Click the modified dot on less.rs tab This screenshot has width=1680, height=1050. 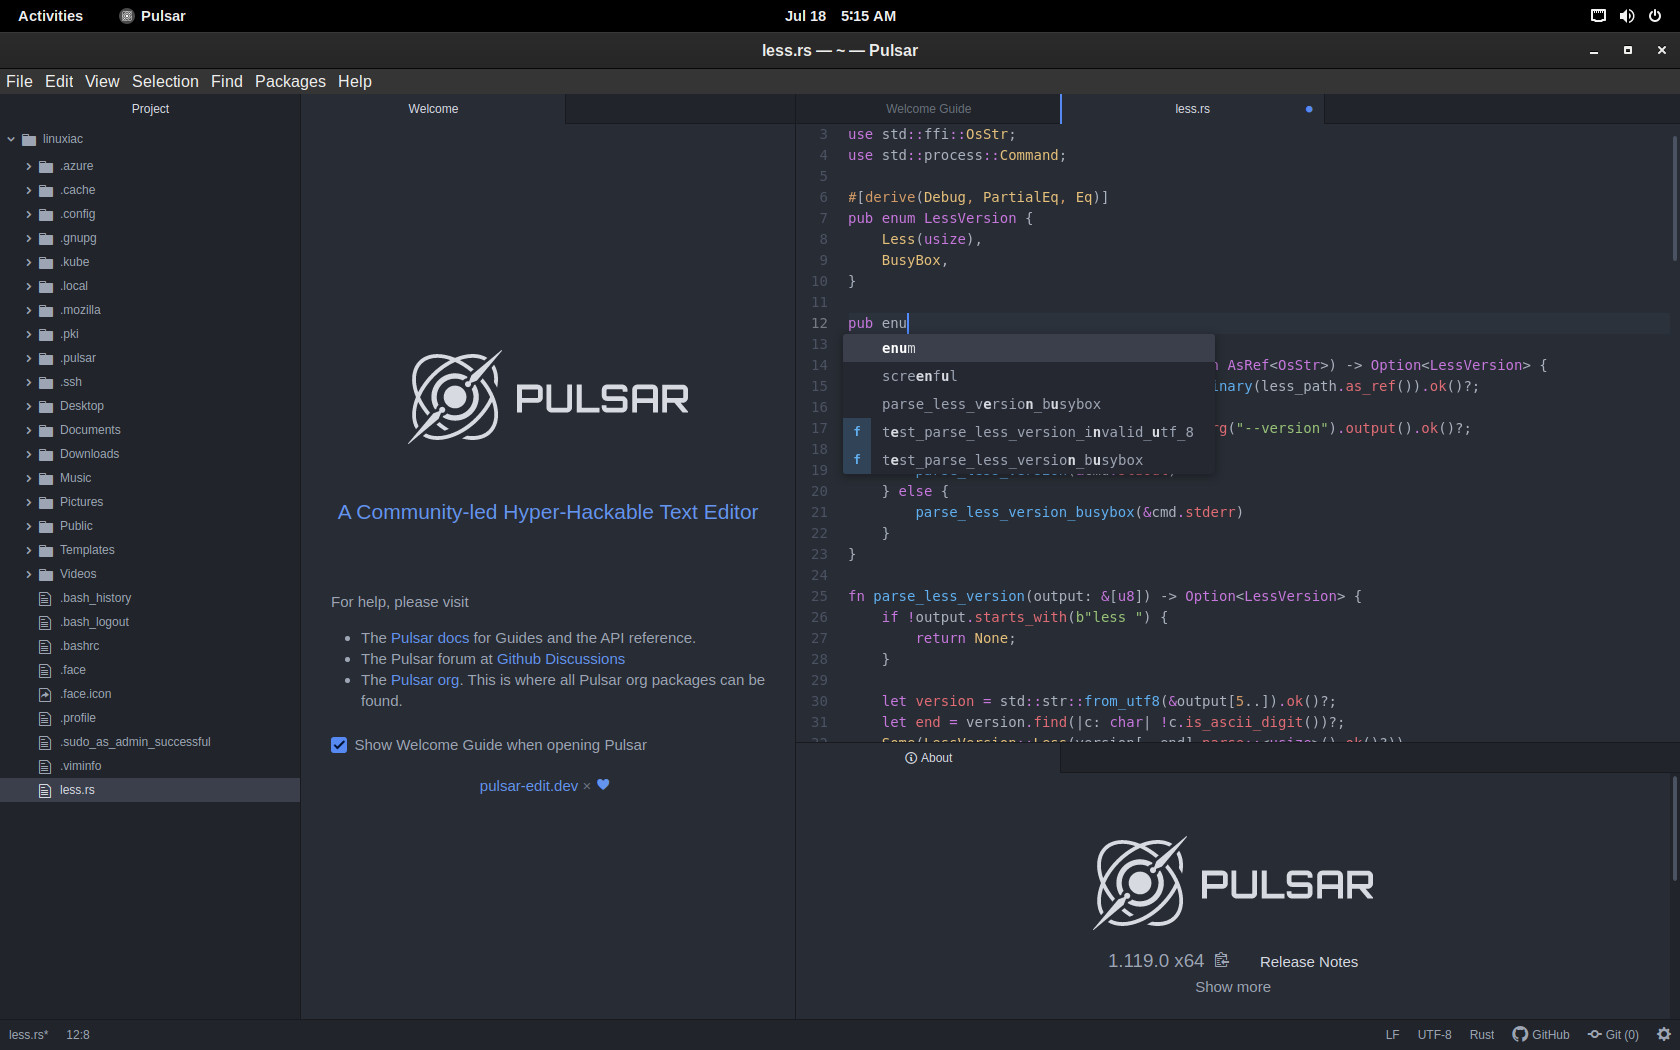(1309, 109)
